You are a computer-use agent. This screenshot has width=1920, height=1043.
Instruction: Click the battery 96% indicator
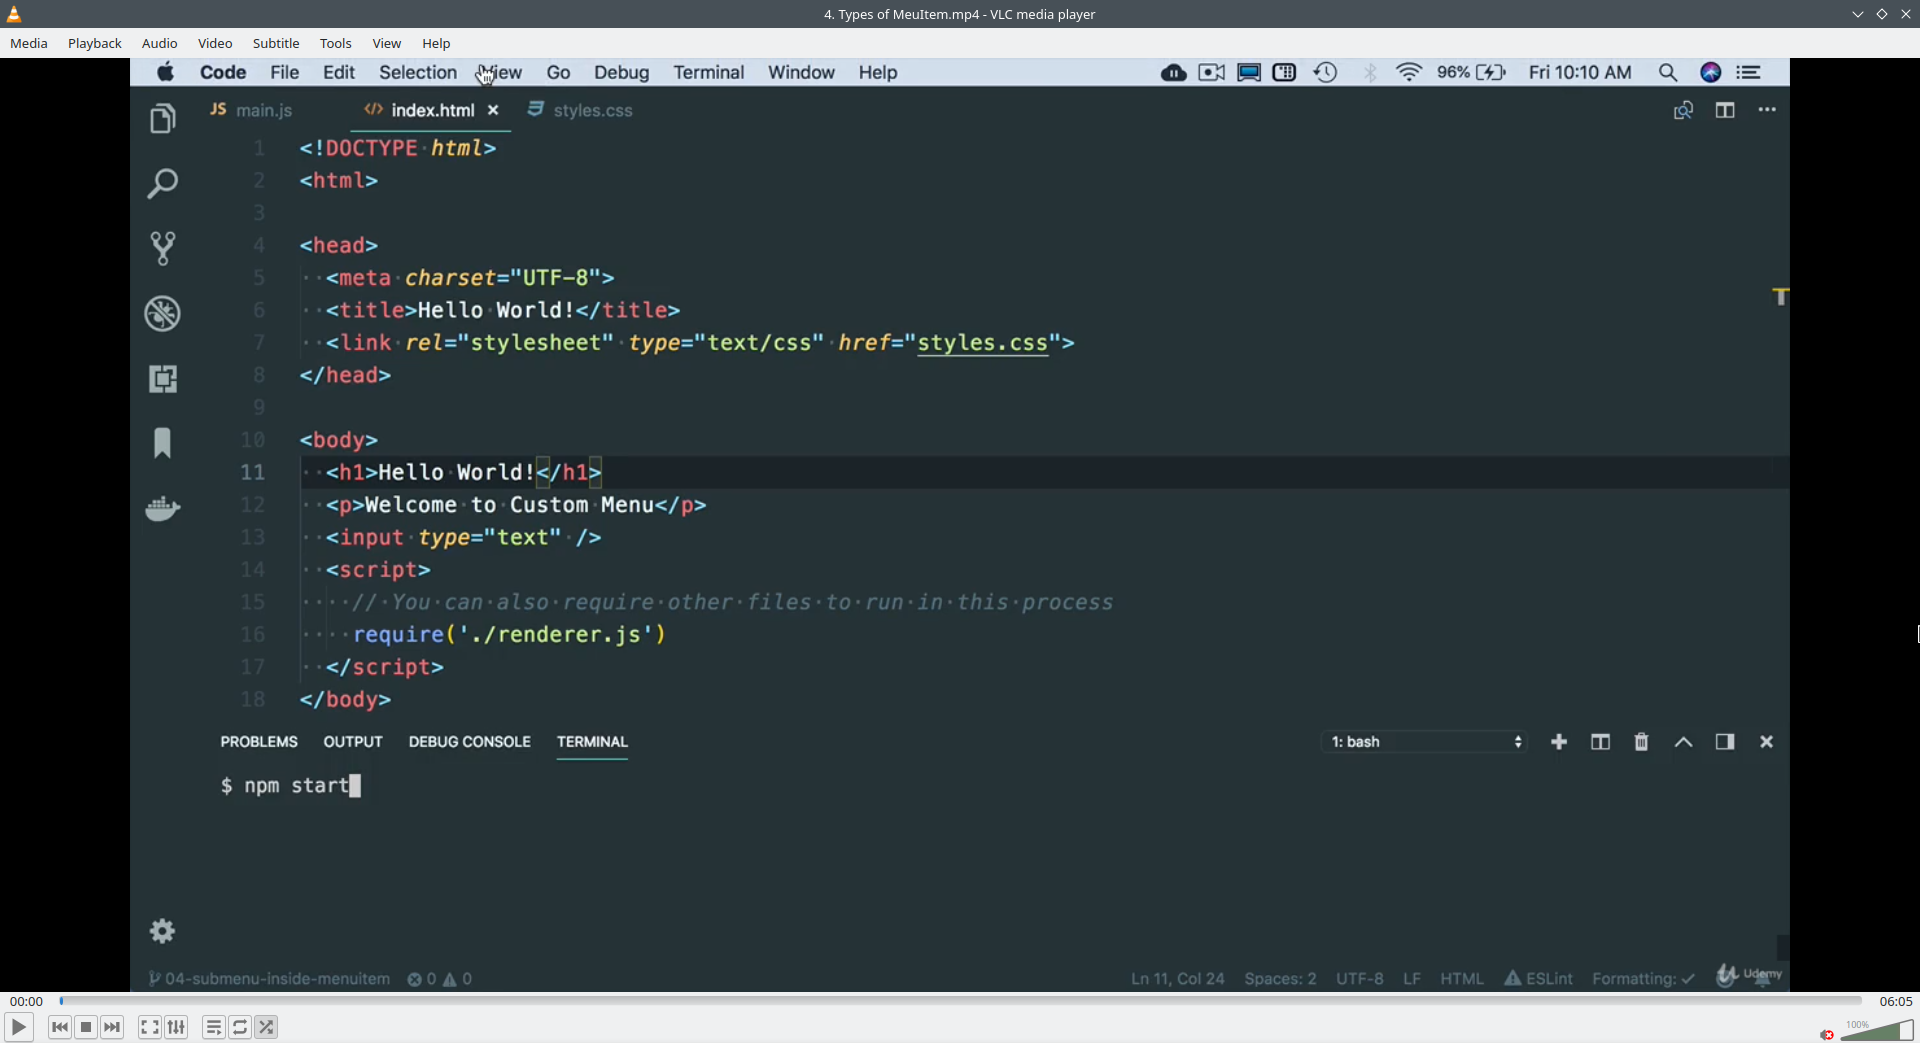point(1471,72)
